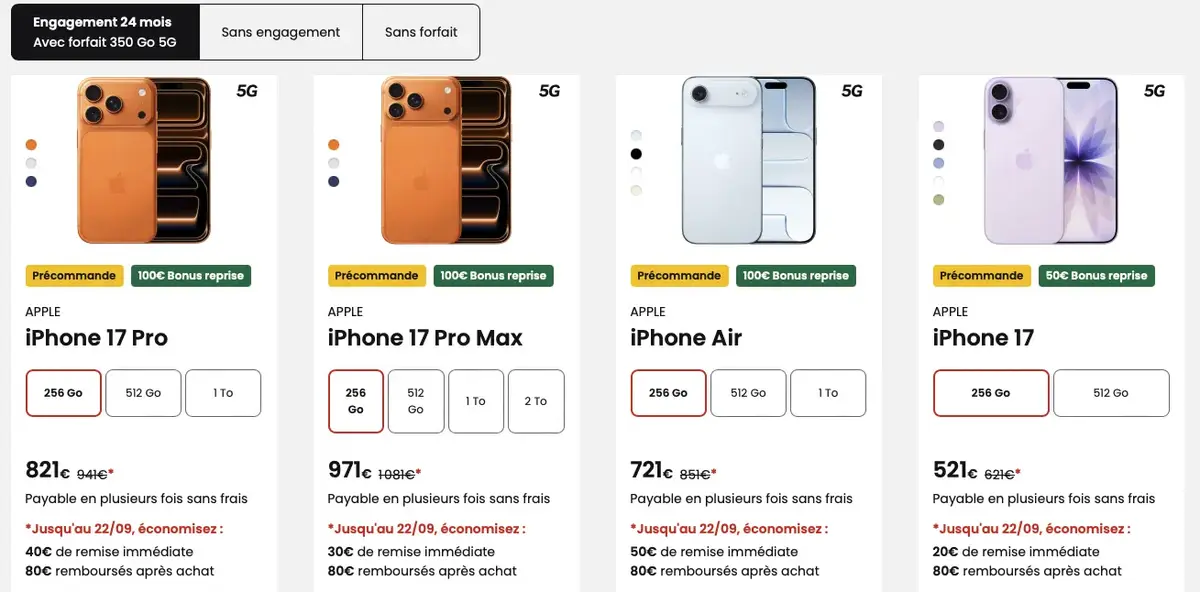
Task: Choose 1 To storage for iPhone 17 Pro
Action: coord(223,393)
